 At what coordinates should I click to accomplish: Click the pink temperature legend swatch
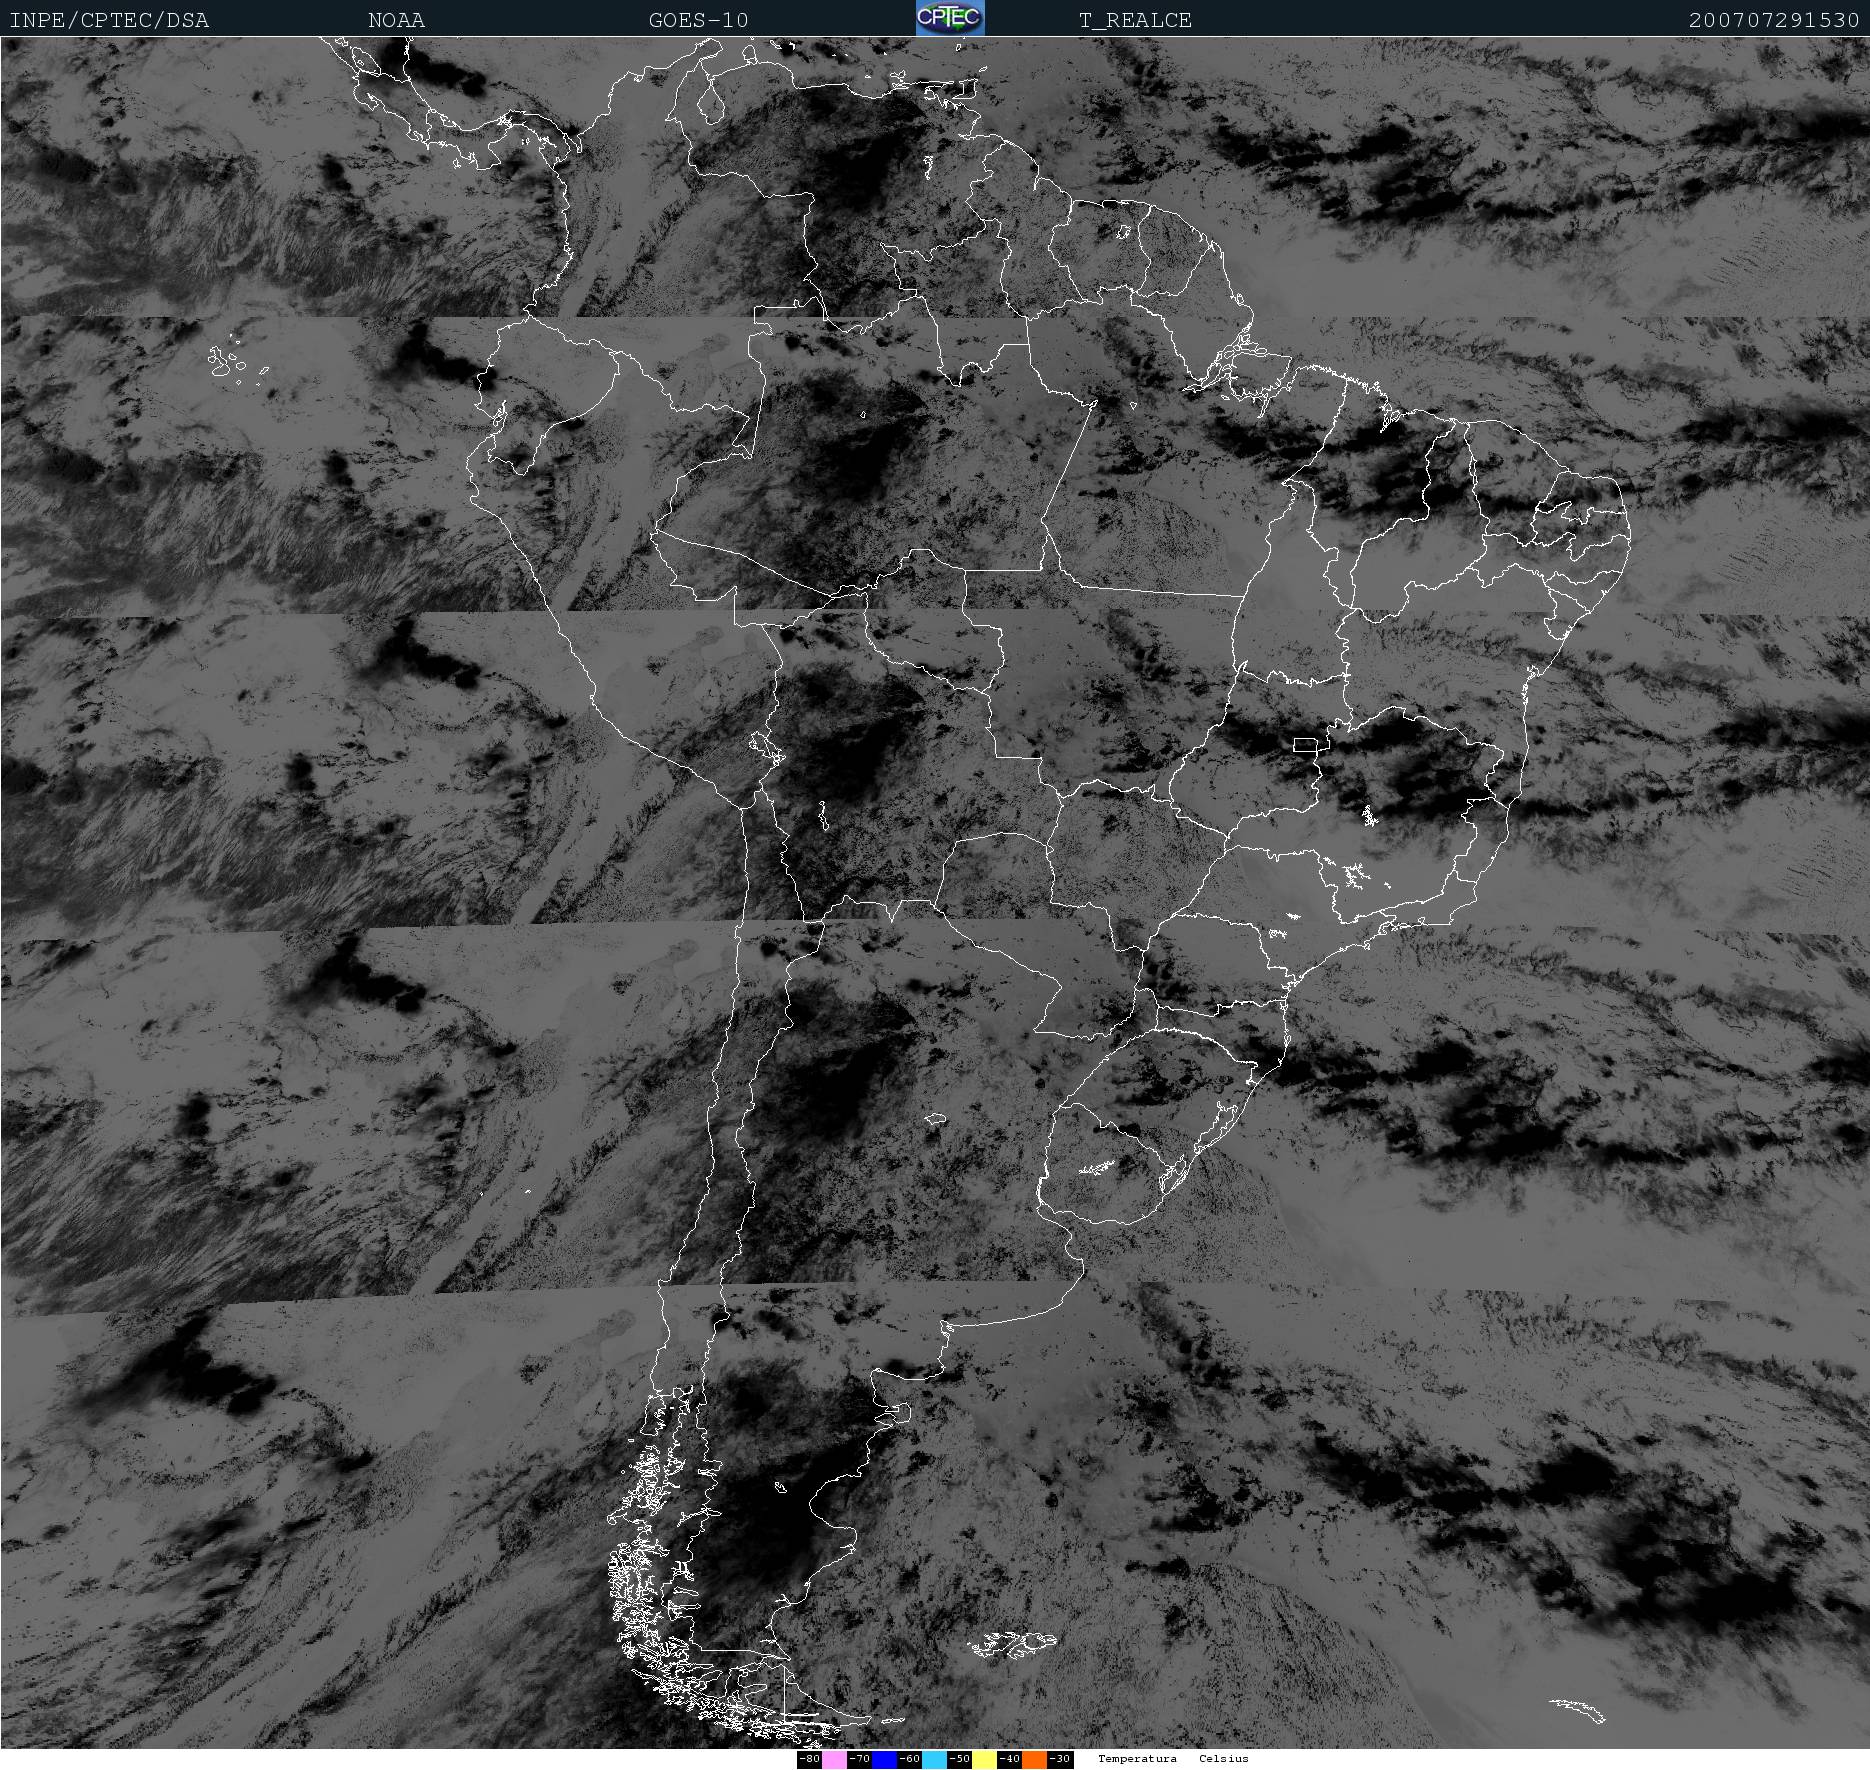(x=834, y=1759)
